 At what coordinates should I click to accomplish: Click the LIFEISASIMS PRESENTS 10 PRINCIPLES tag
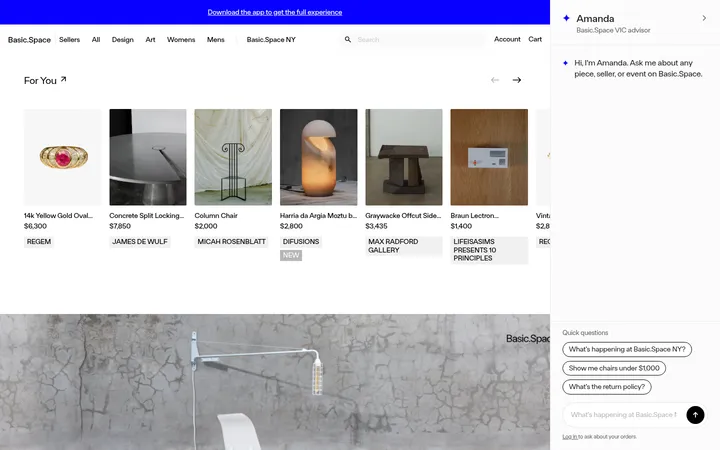coord(489,250)
